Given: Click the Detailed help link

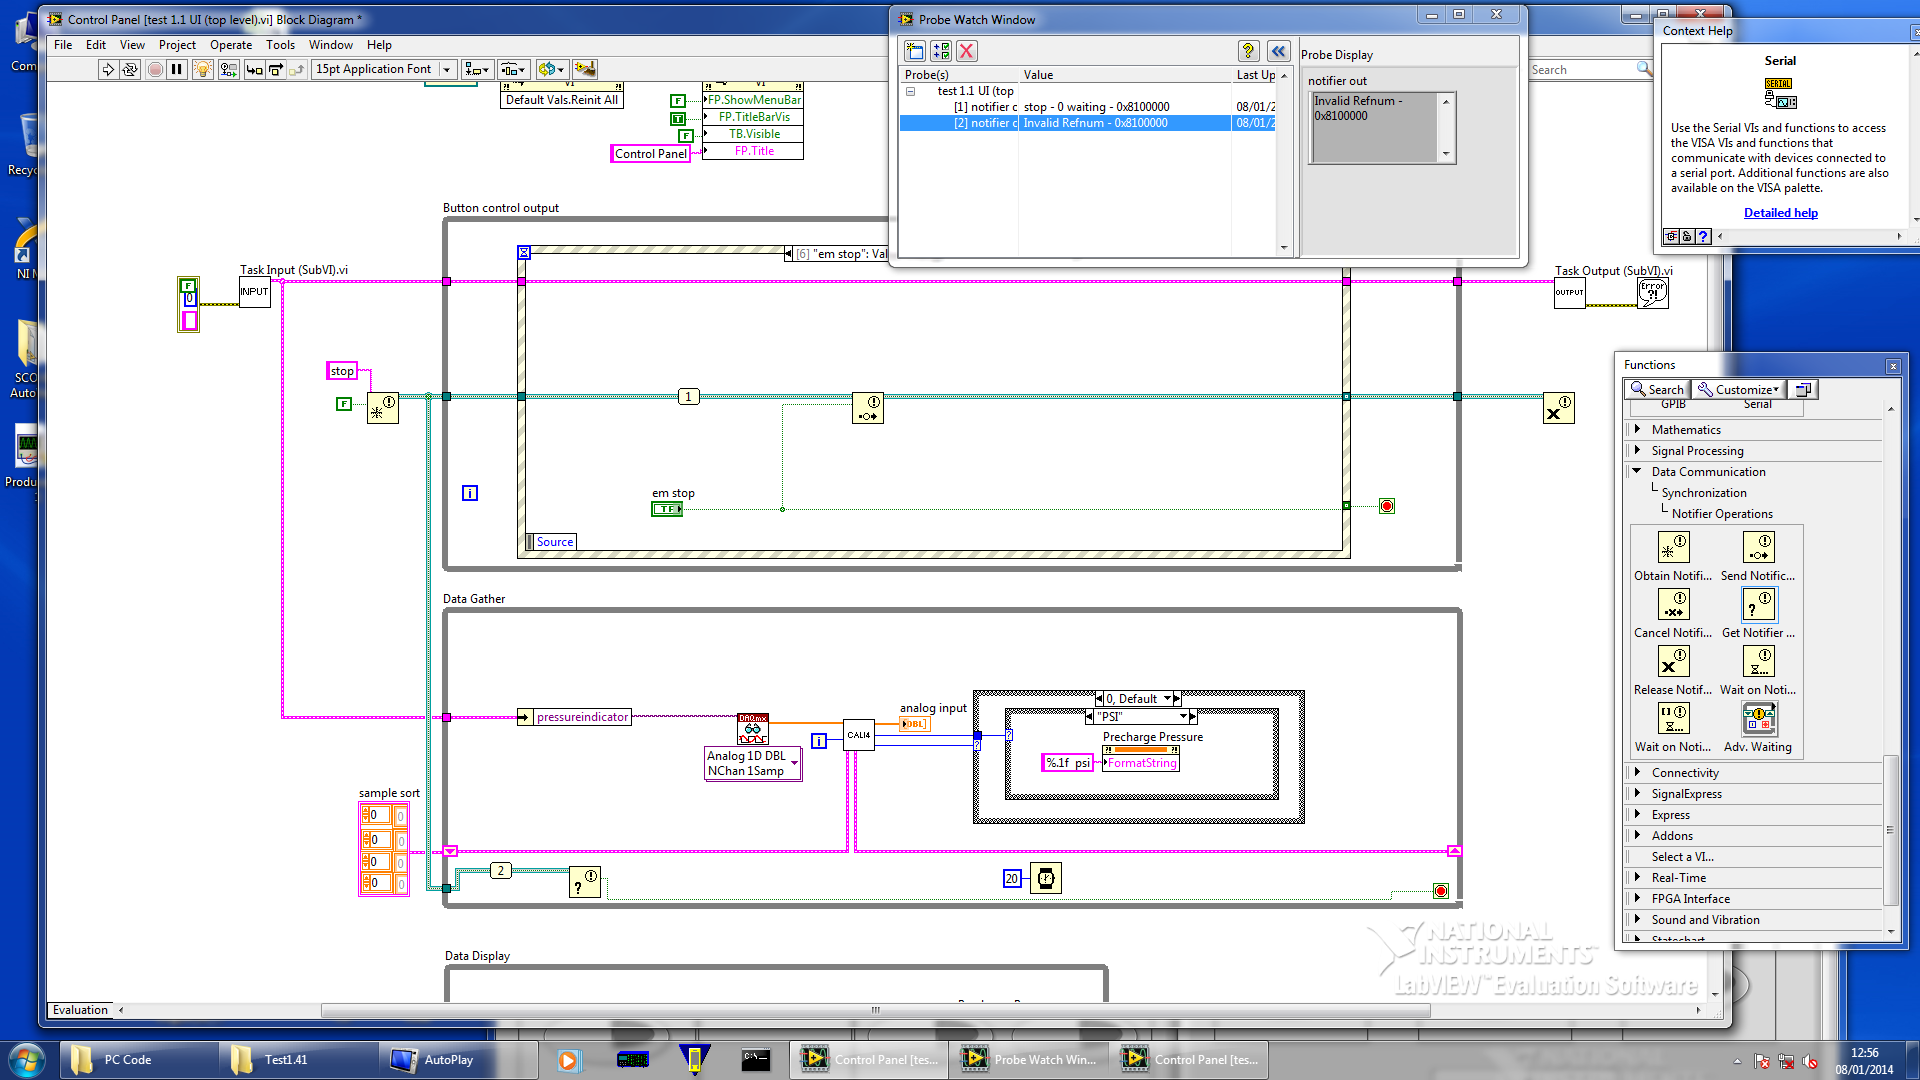Looking at the screenshot, I should (1780, 213).
